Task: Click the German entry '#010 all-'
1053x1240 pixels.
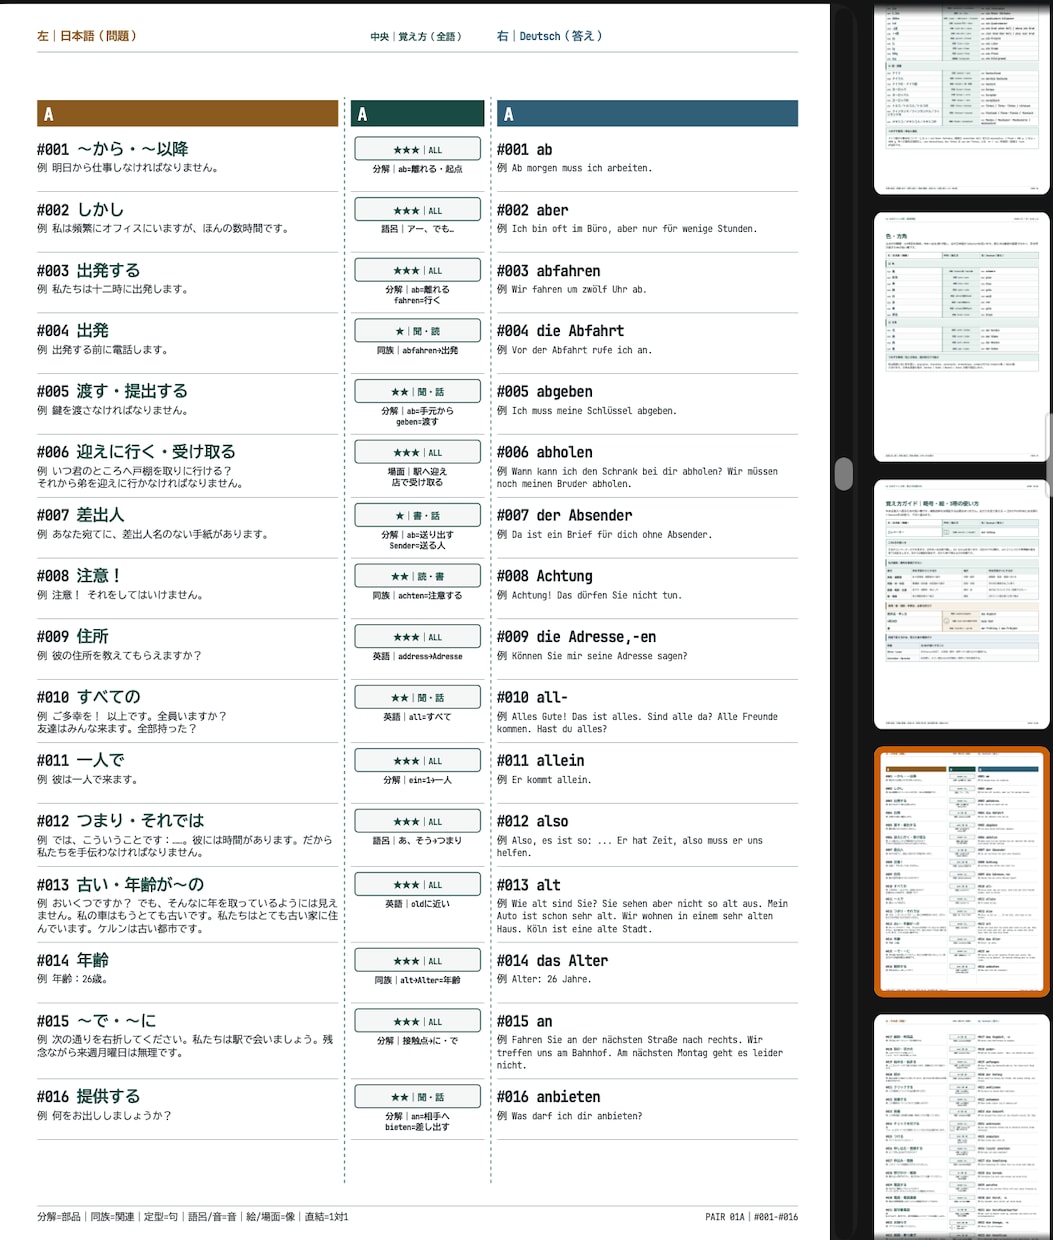Action: click(x=532, y=698)
